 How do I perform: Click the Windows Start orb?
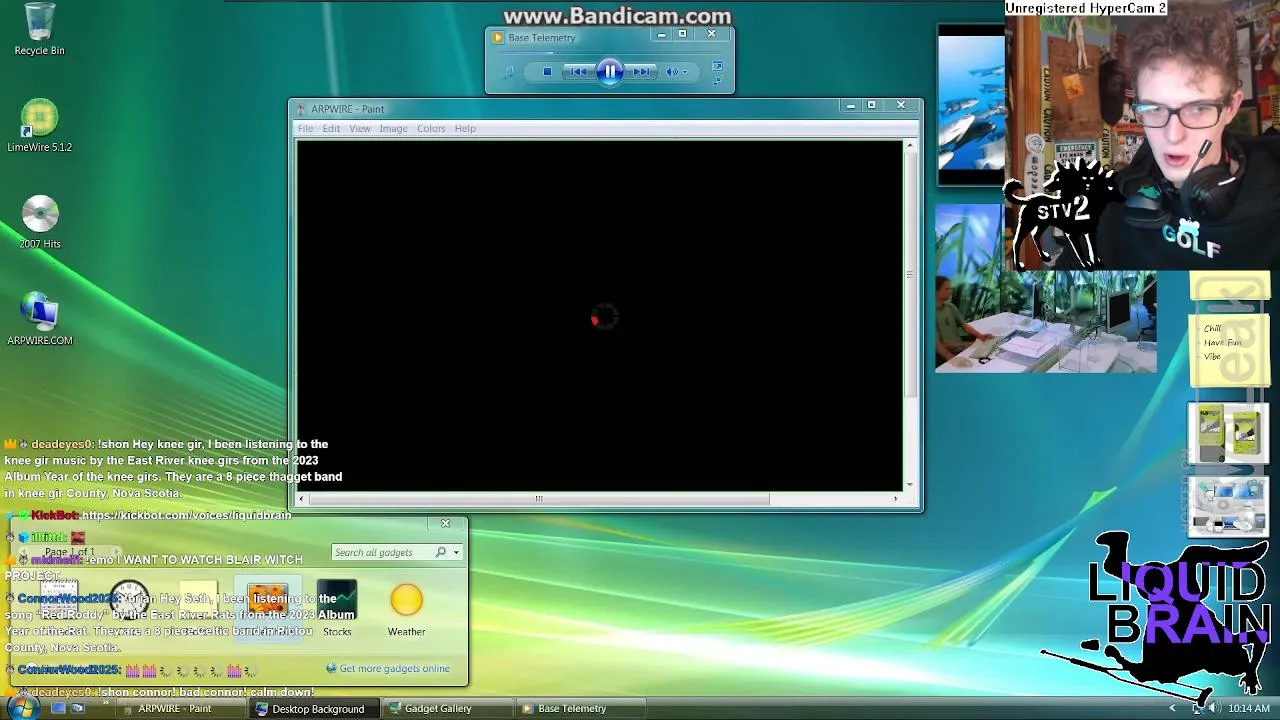(22, 708)
